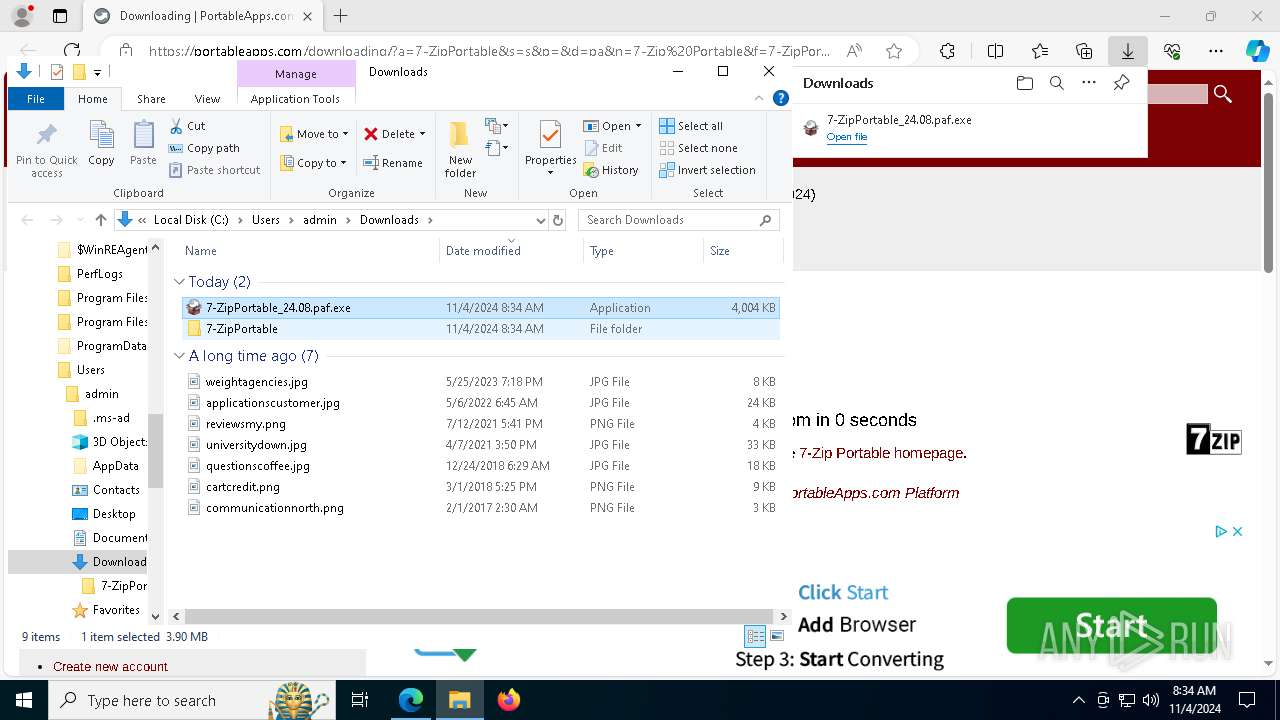The height and width of the screenshot is (720, 1280).
Task: Select applicationscustomer.jpg file
Action: point(480,403)
